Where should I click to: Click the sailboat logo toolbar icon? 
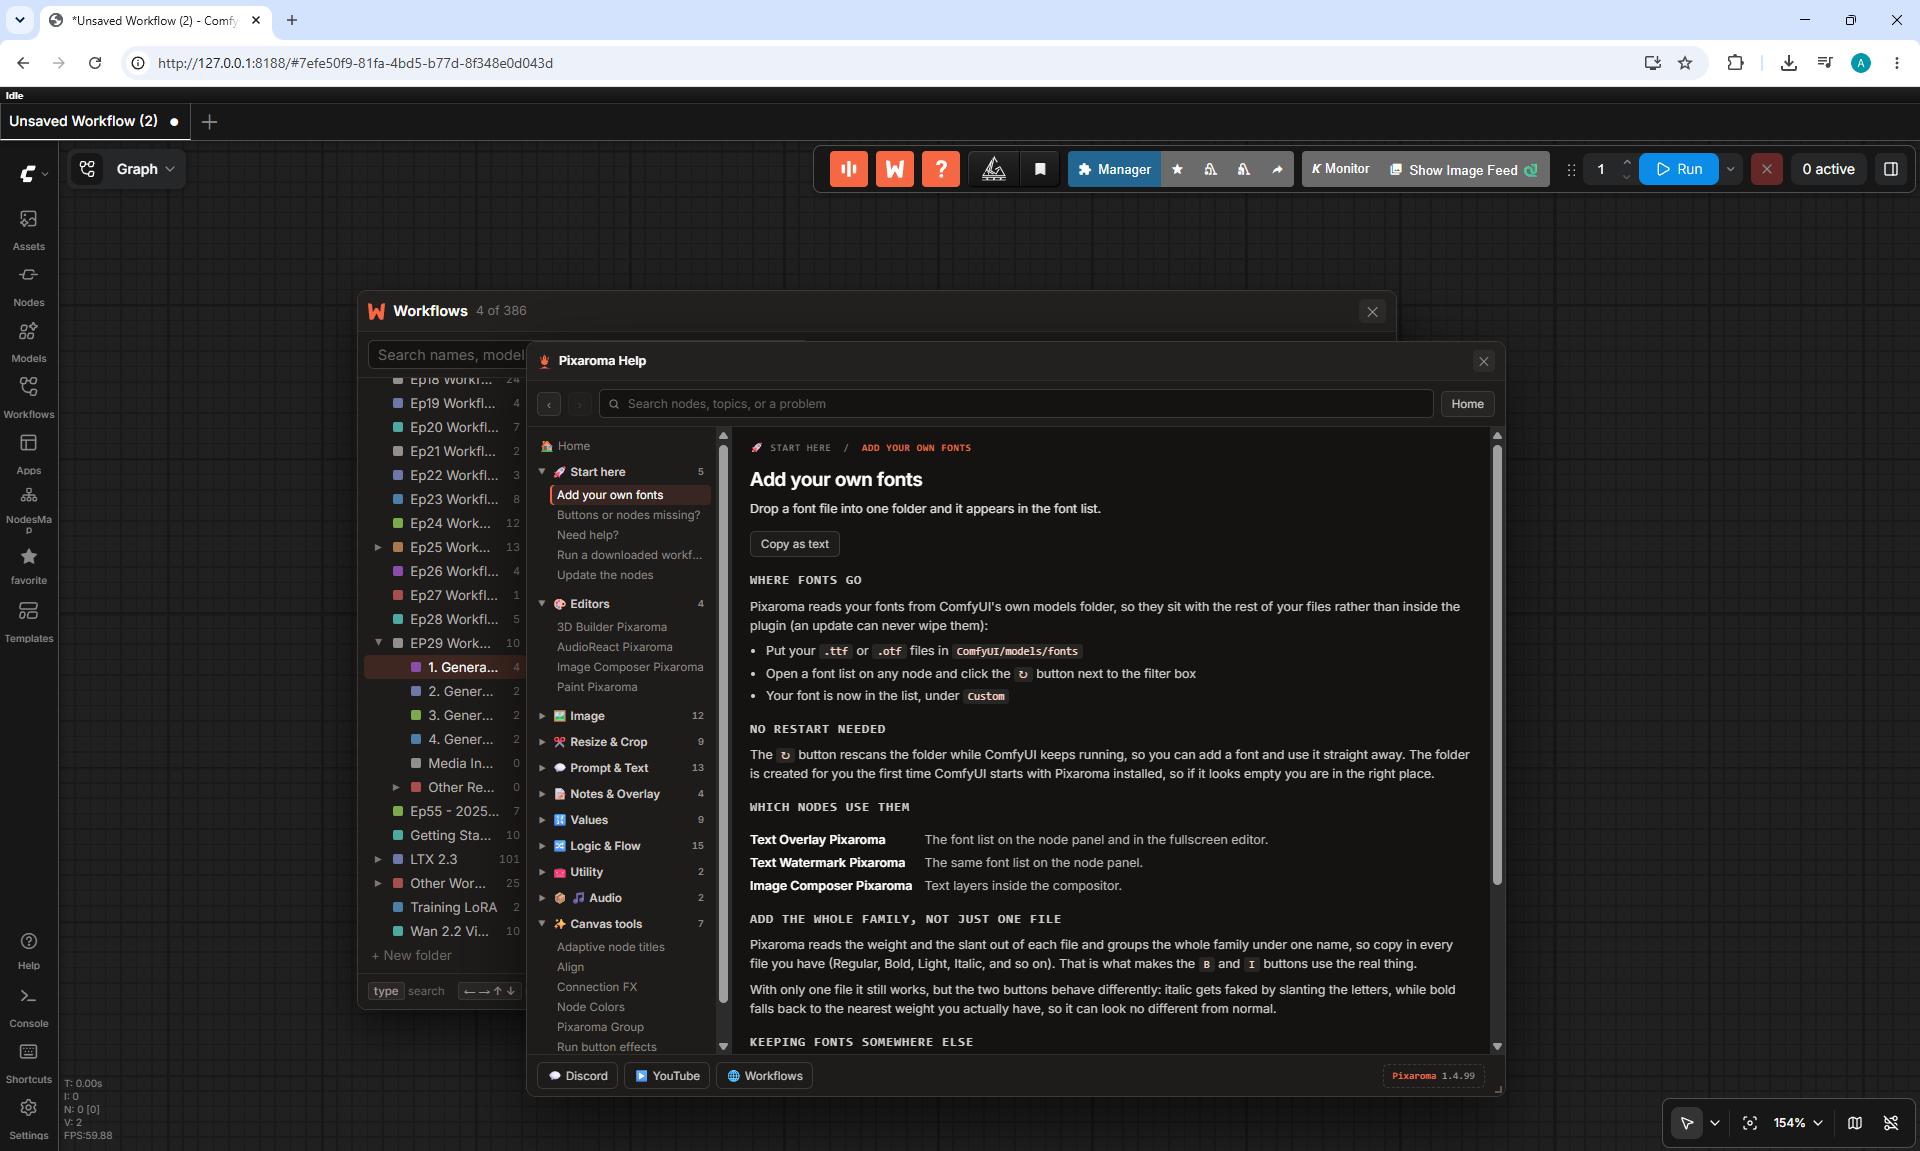[993, 169]
